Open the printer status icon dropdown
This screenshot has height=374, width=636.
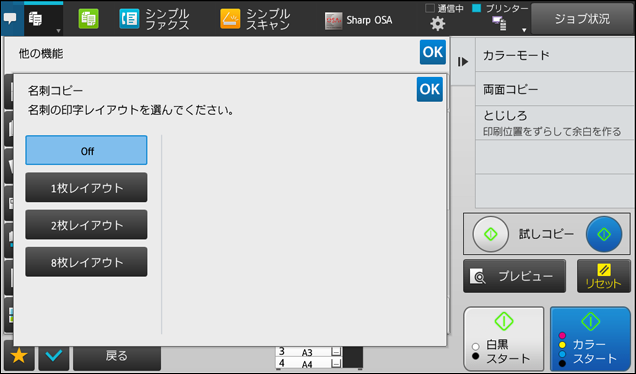(x=499, y=24)
